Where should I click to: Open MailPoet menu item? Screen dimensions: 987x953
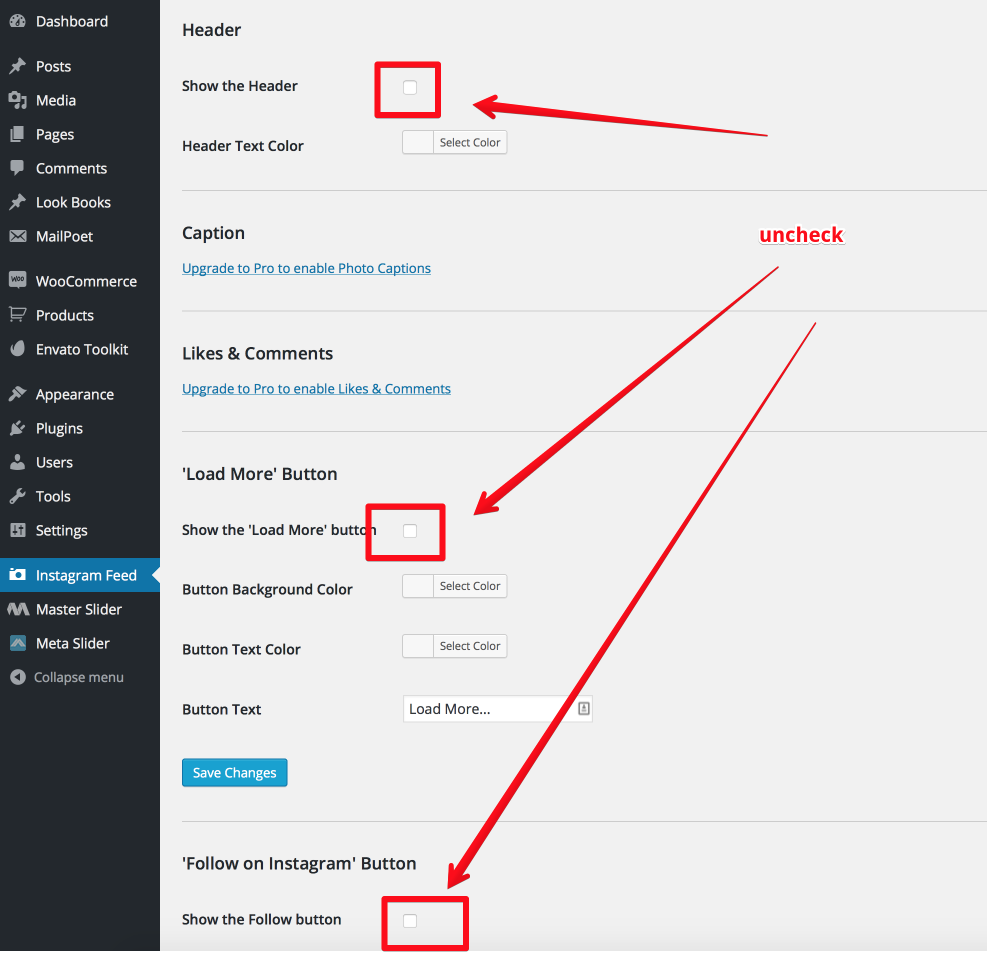80,236
